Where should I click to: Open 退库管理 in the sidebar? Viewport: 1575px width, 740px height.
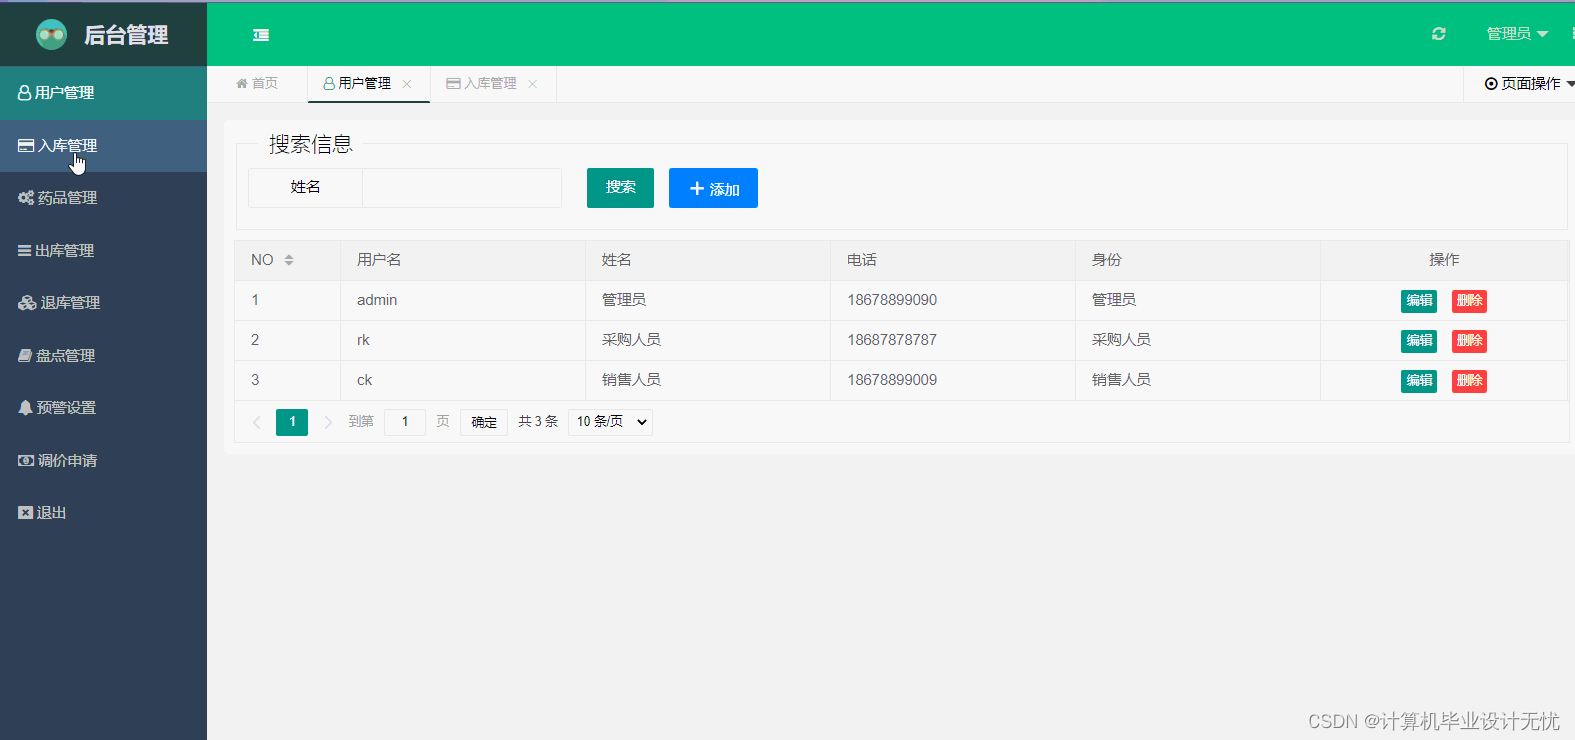(103, 303)
